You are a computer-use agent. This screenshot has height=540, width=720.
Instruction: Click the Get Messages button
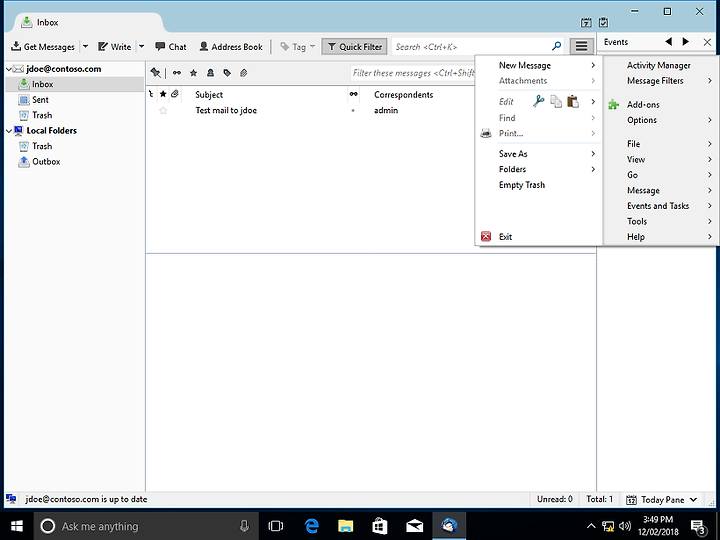pyautogui.click(x=43, y=46)
